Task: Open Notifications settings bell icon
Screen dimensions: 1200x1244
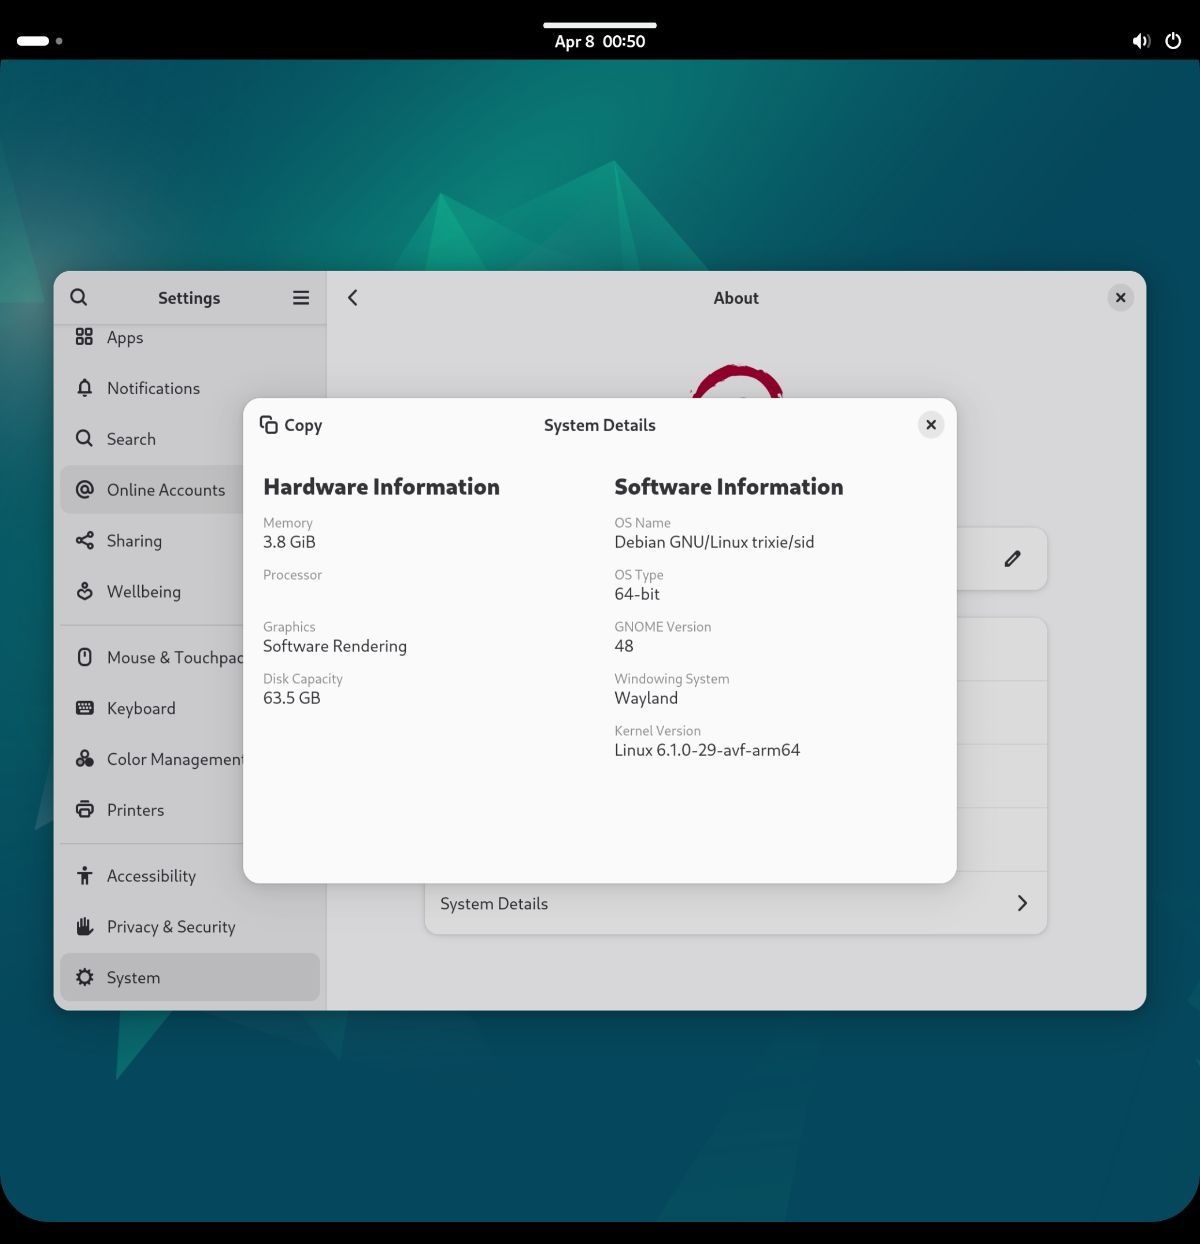Action: click(x=85, y=388)
